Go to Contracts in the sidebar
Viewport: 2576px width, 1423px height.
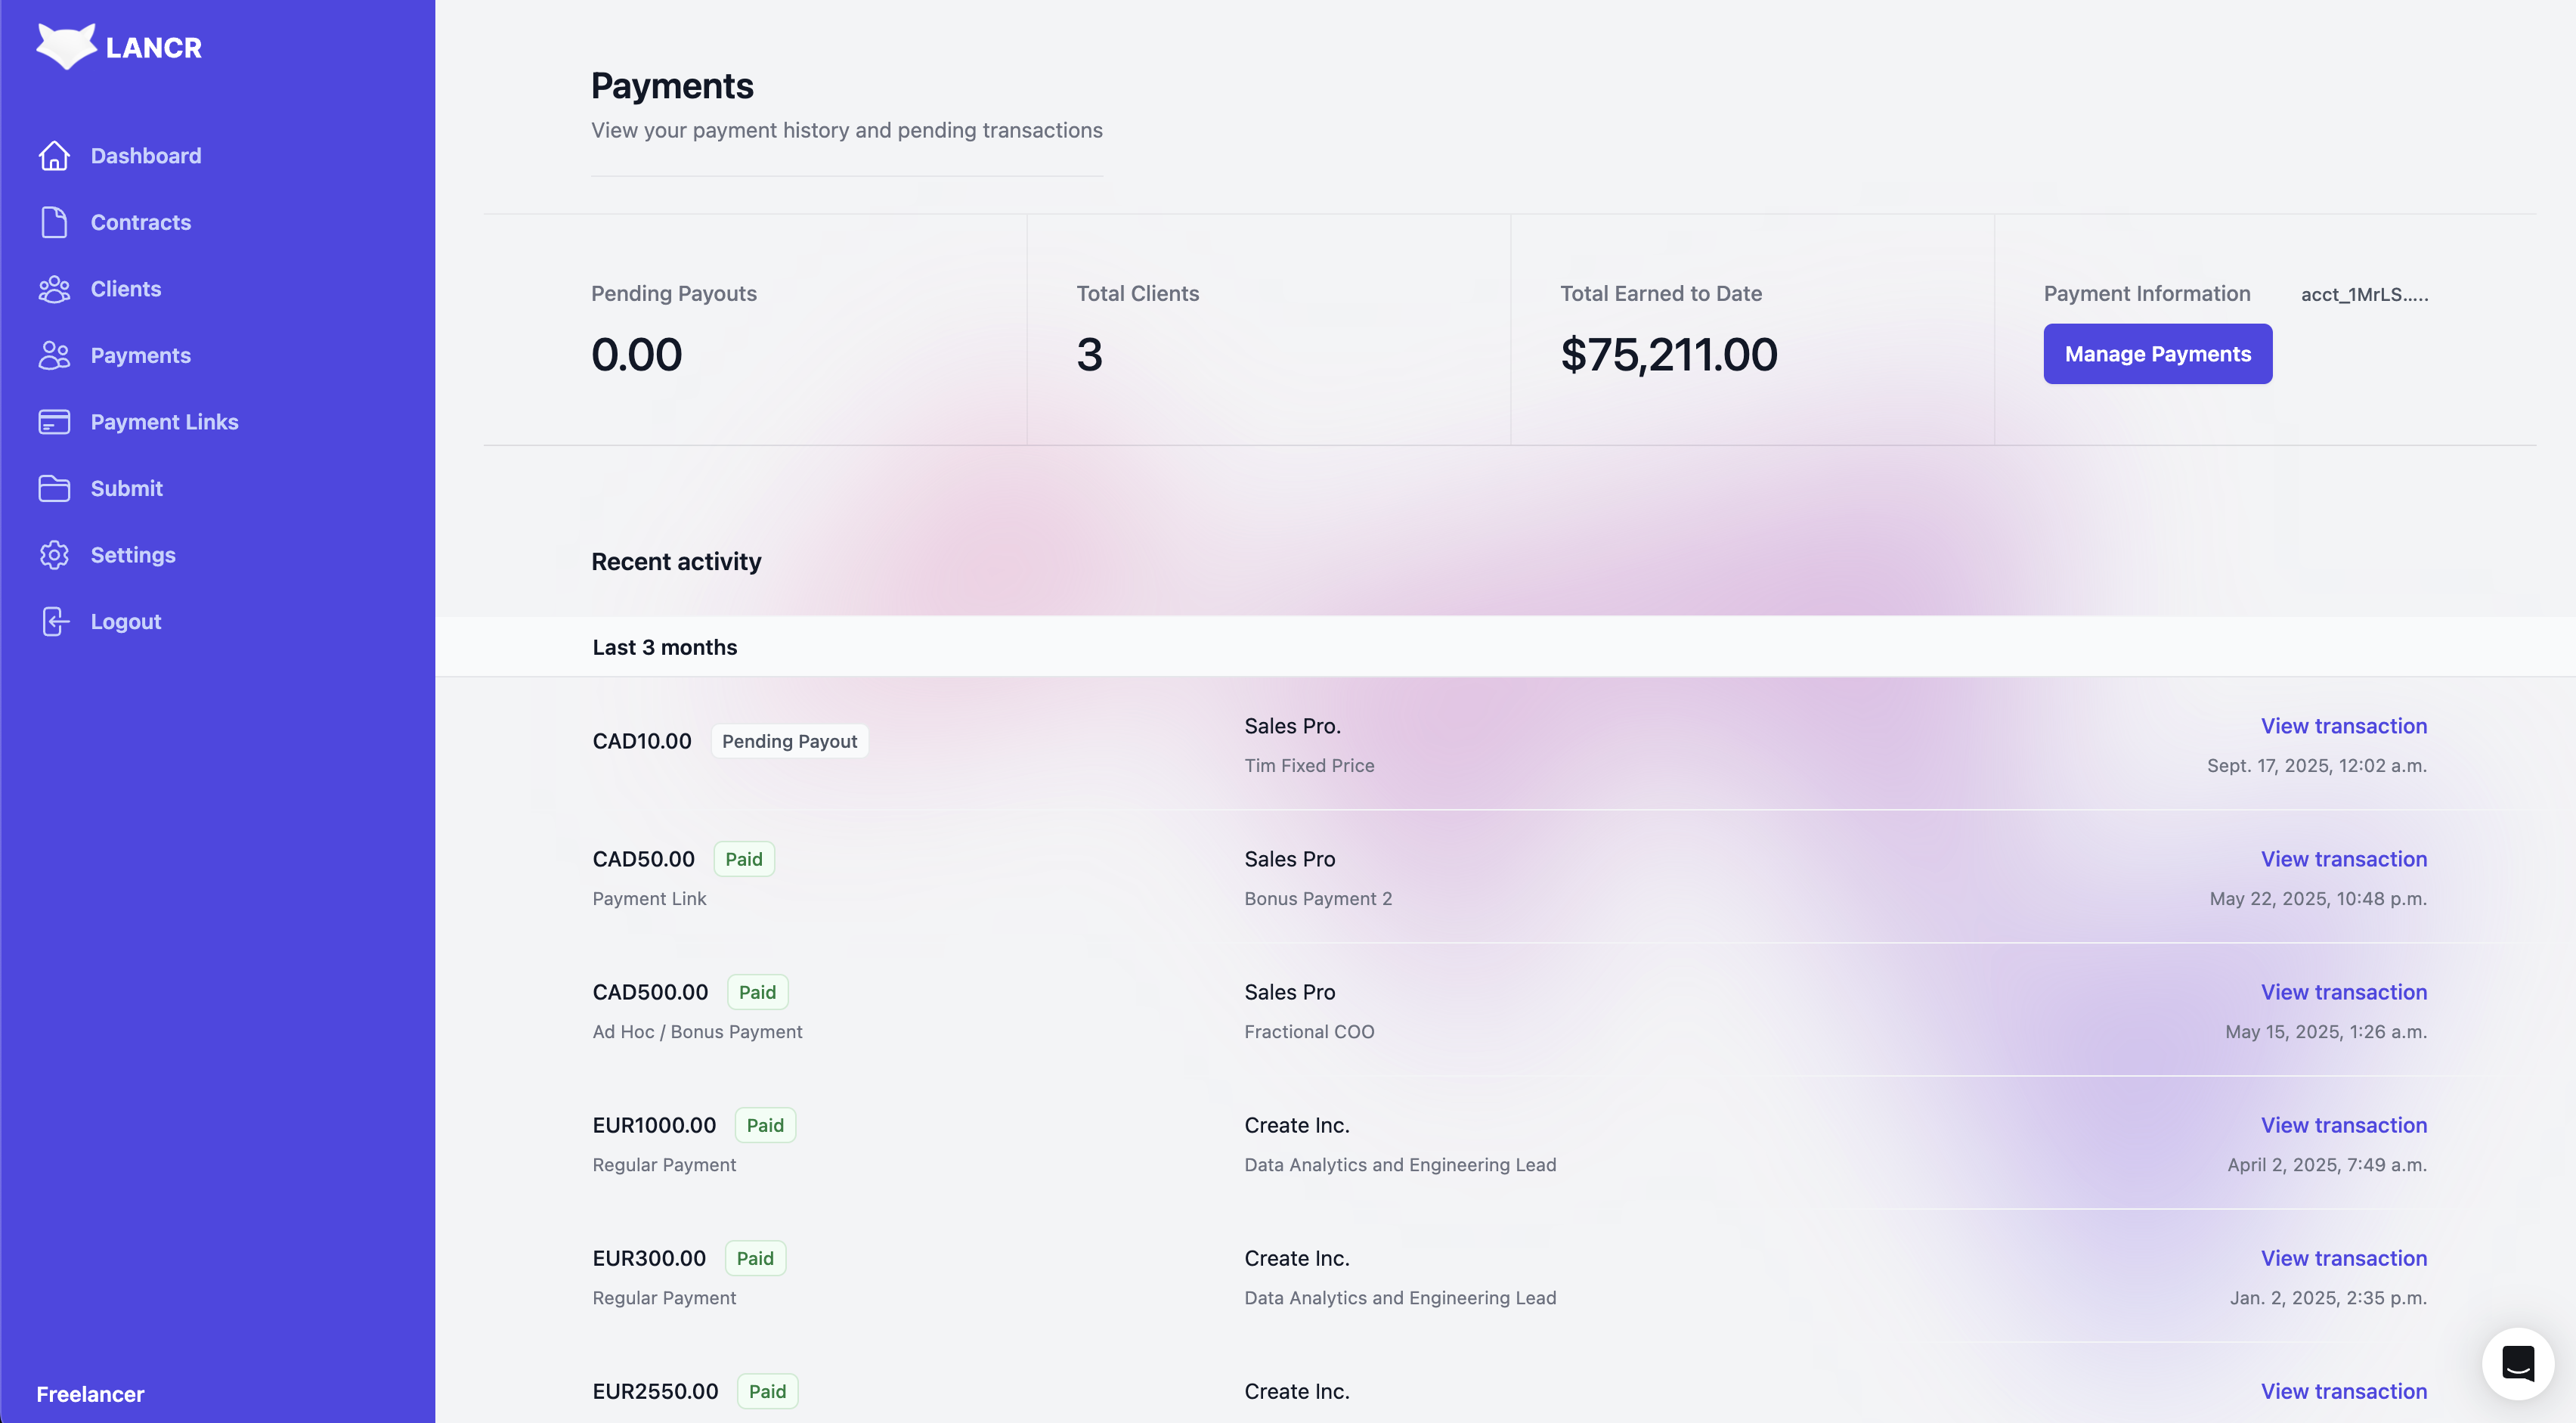pyautogui.click(x=140, y=222)
